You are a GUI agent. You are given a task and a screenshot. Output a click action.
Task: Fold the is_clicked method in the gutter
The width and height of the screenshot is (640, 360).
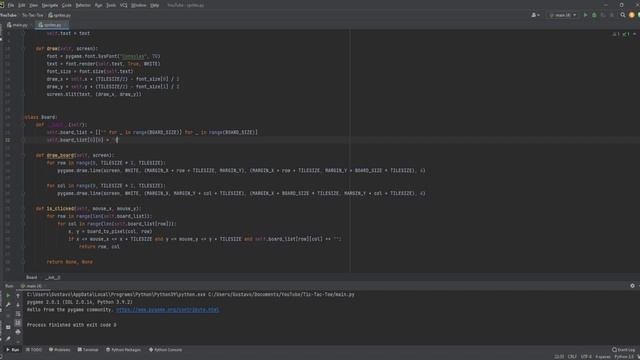23,209
